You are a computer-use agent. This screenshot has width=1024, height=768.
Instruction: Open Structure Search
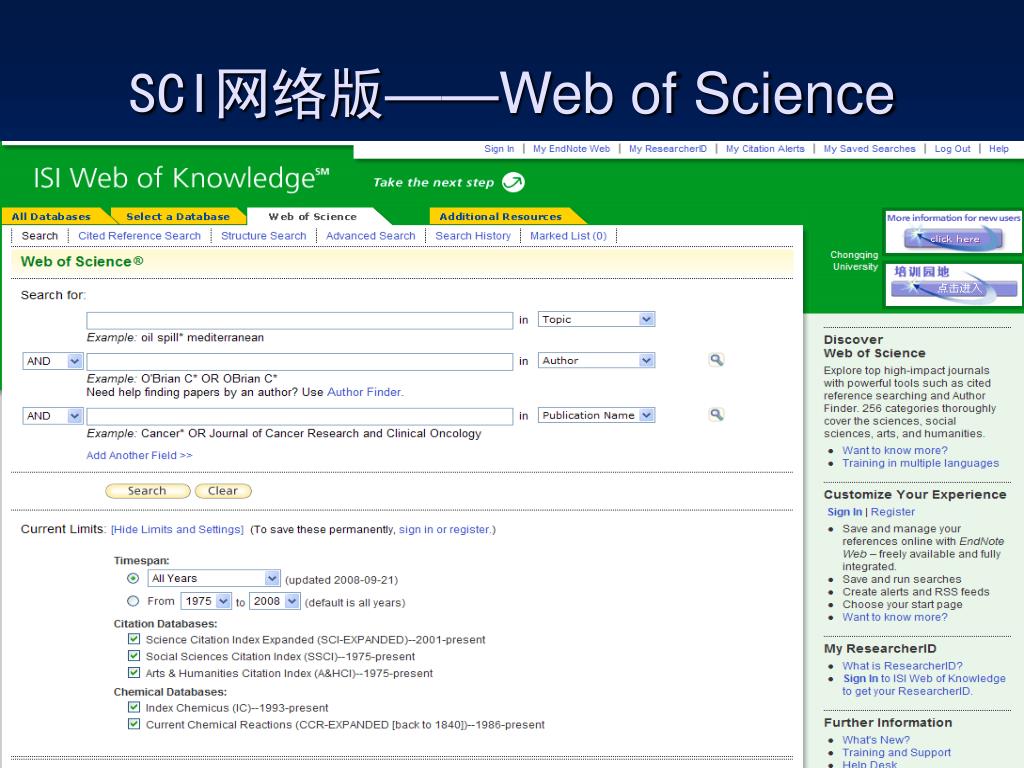pyautogui.click(x=264, y=236)
